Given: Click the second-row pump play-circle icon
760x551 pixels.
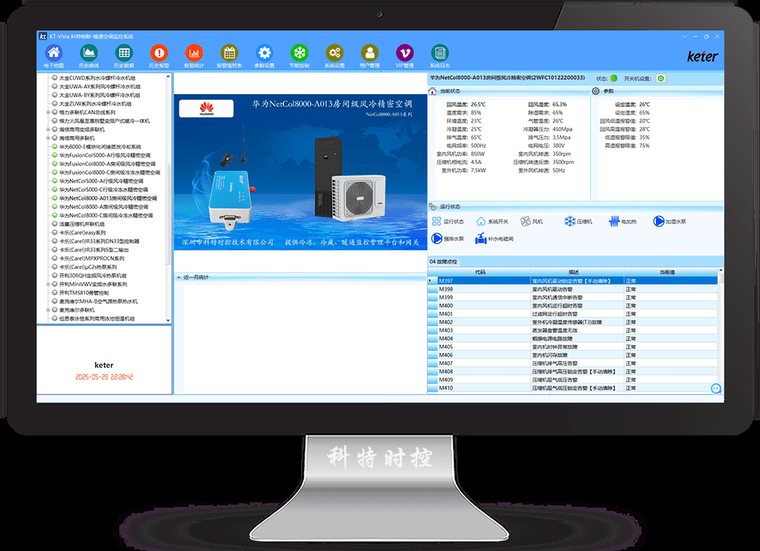Looking at the screenshot, I should click(437, 238).
